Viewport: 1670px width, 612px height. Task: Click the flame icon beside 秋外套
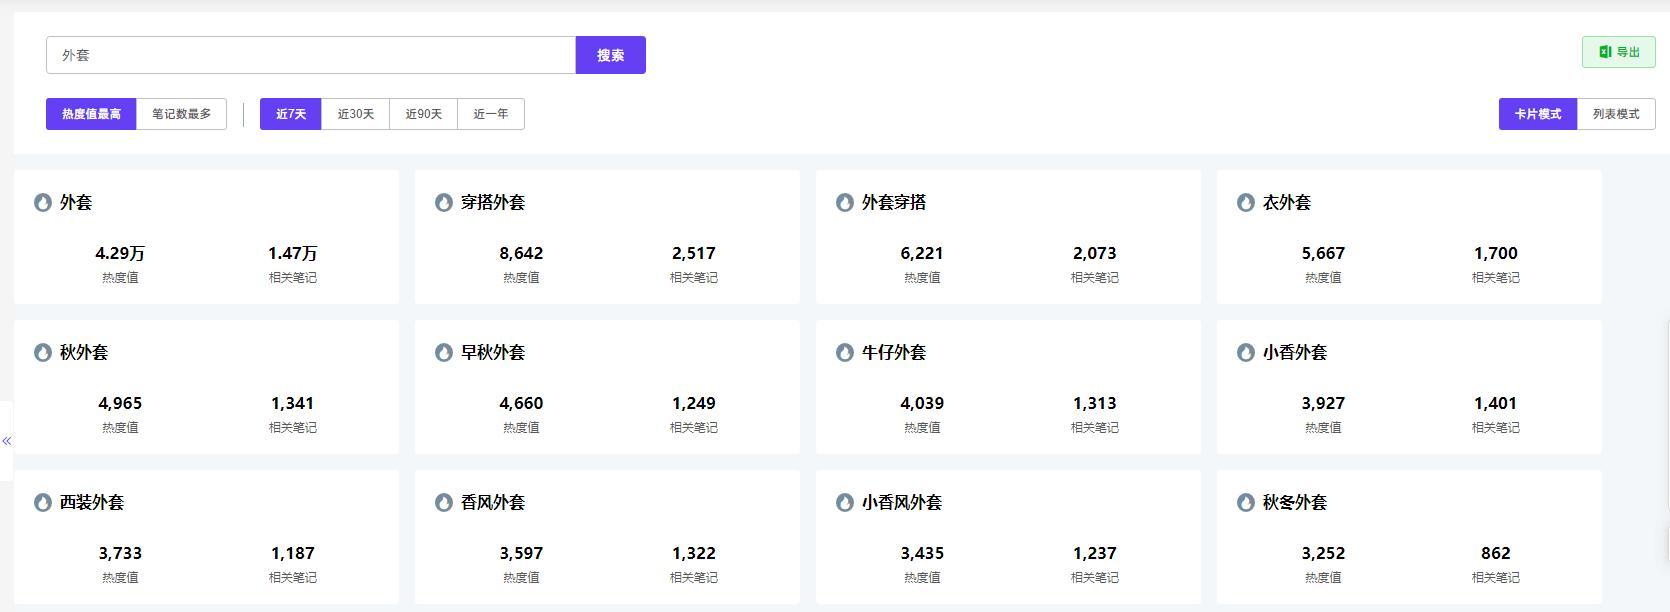coord(43,352)
